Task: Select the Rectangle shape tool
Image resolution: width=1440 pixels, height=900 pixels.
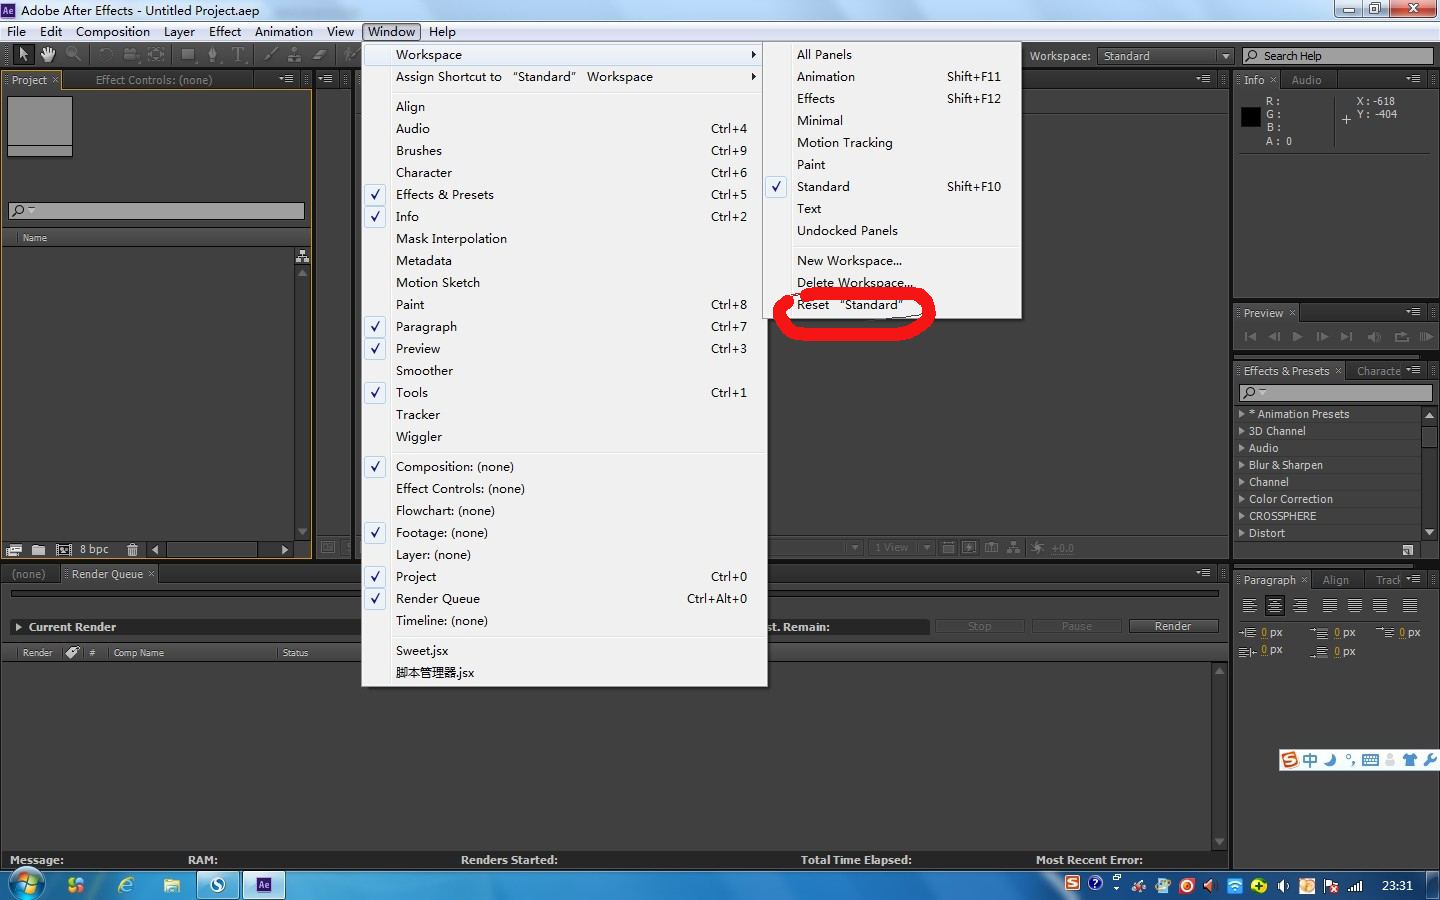Action: 187,54
